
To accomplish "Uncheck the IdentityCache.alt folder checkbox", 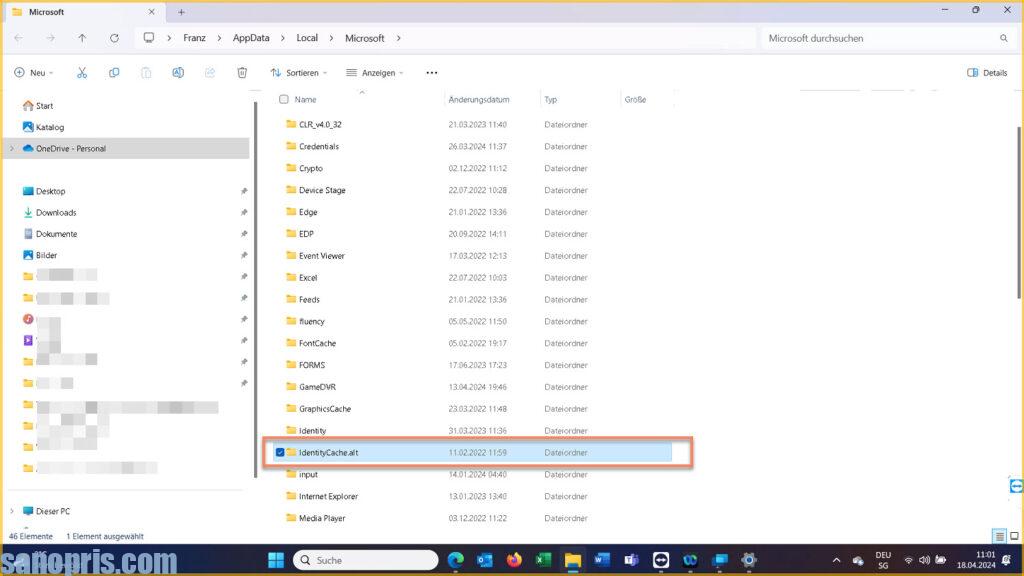I will click(x=280, y=453).
